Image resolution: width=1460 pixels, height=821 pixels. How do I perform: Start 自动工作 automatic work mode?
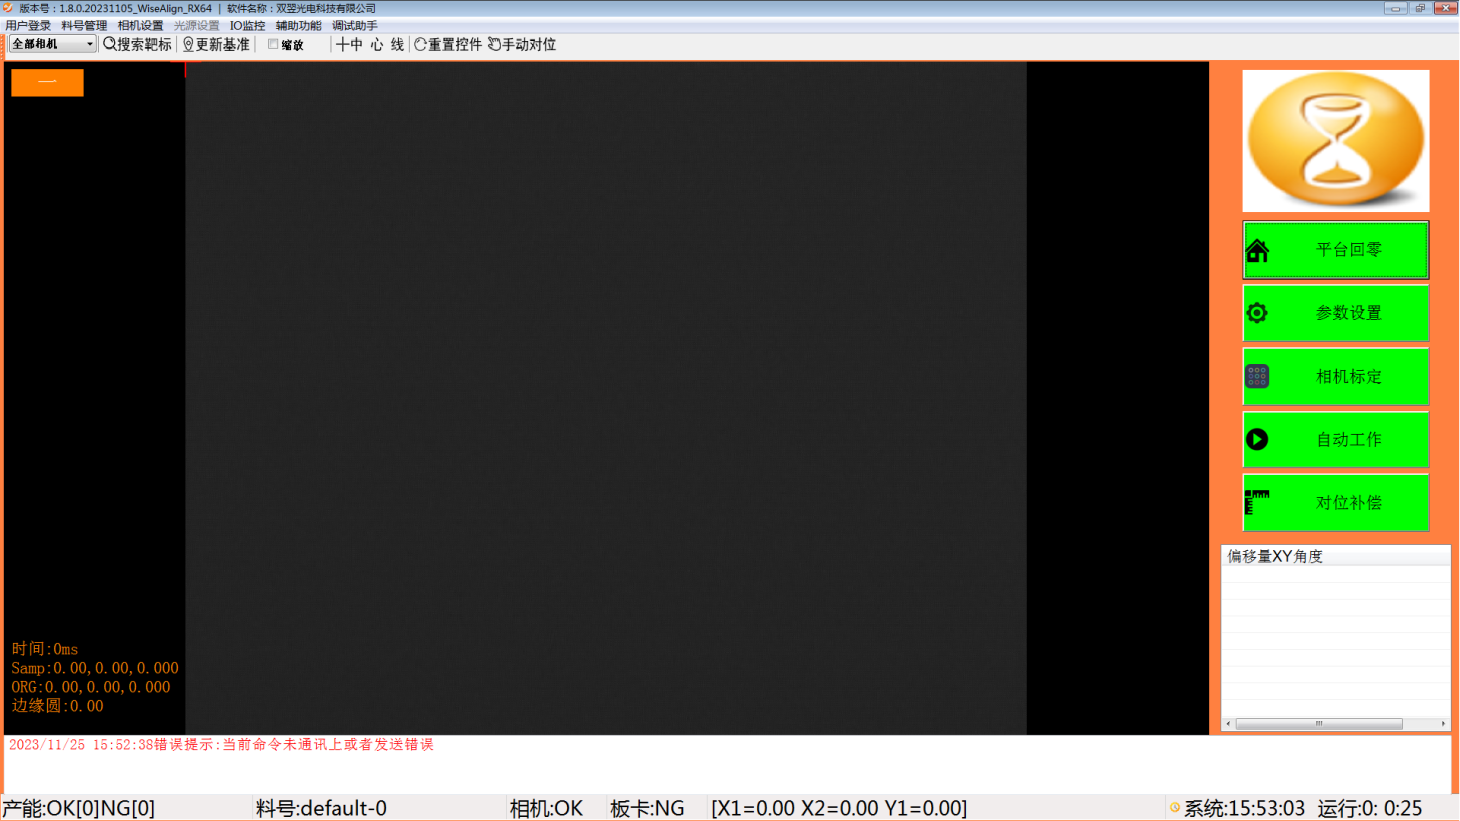click(1335, 439)
